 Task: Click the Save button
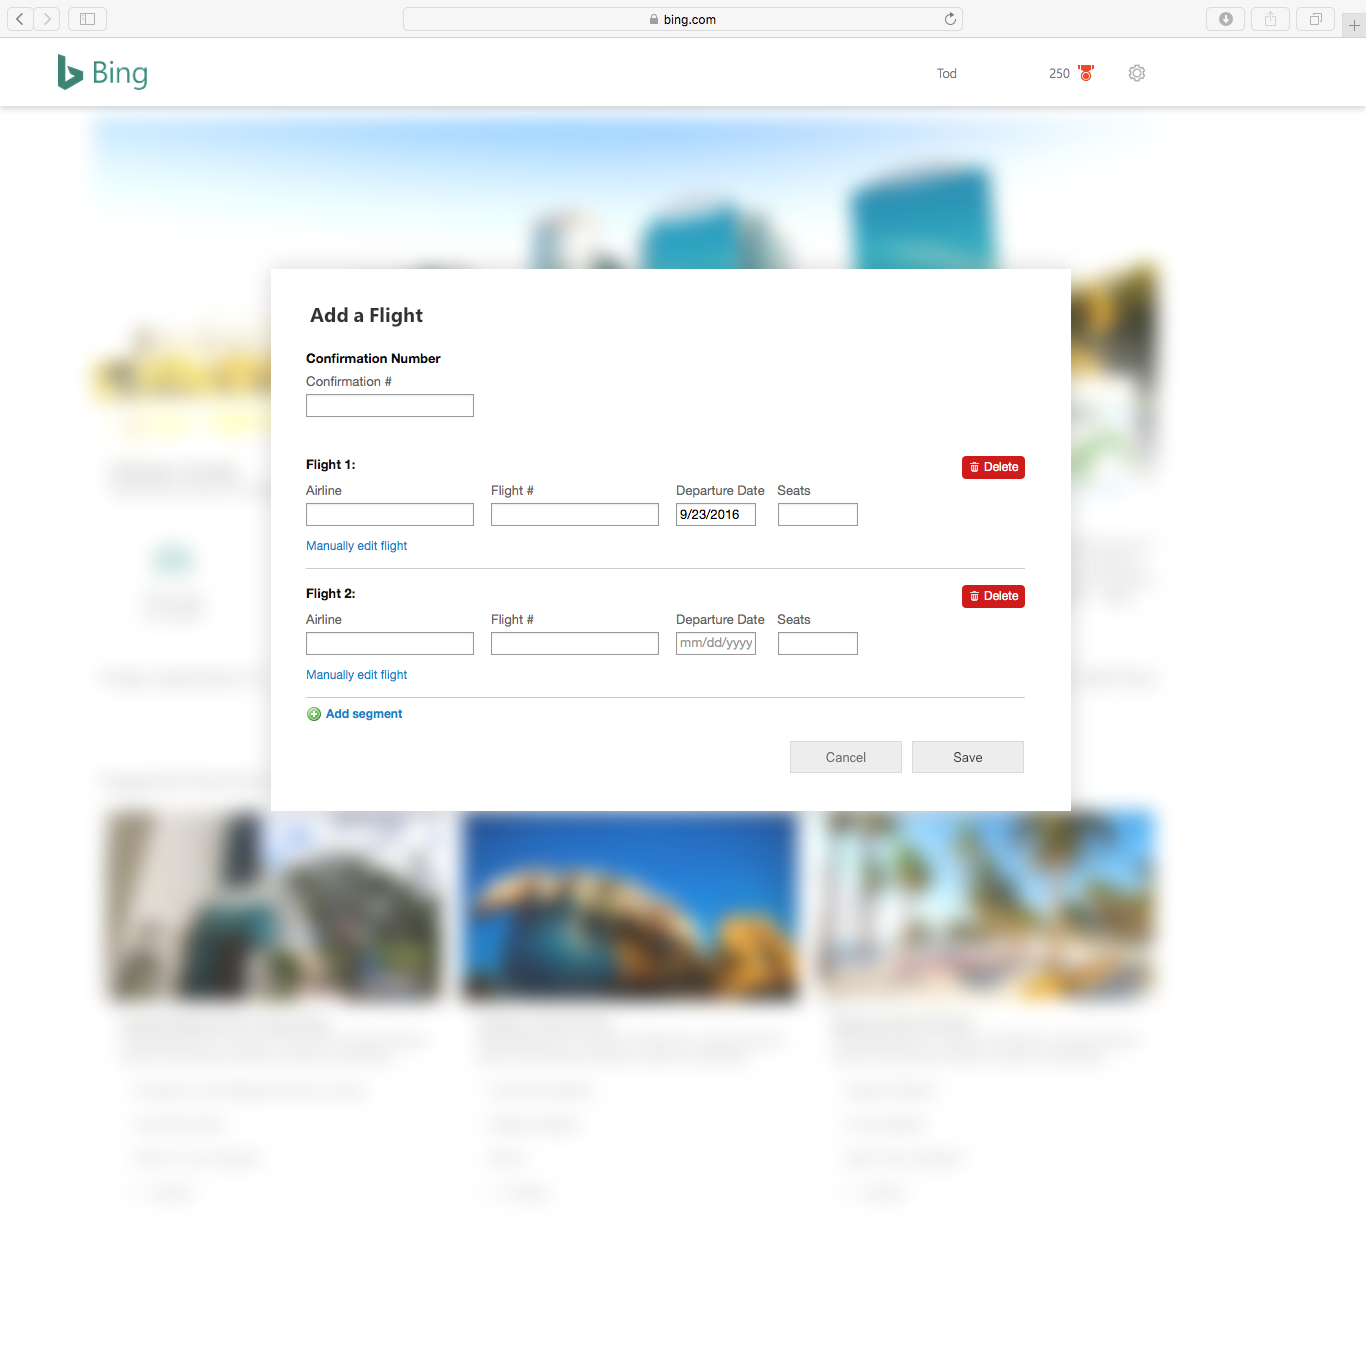pos(968,757)
